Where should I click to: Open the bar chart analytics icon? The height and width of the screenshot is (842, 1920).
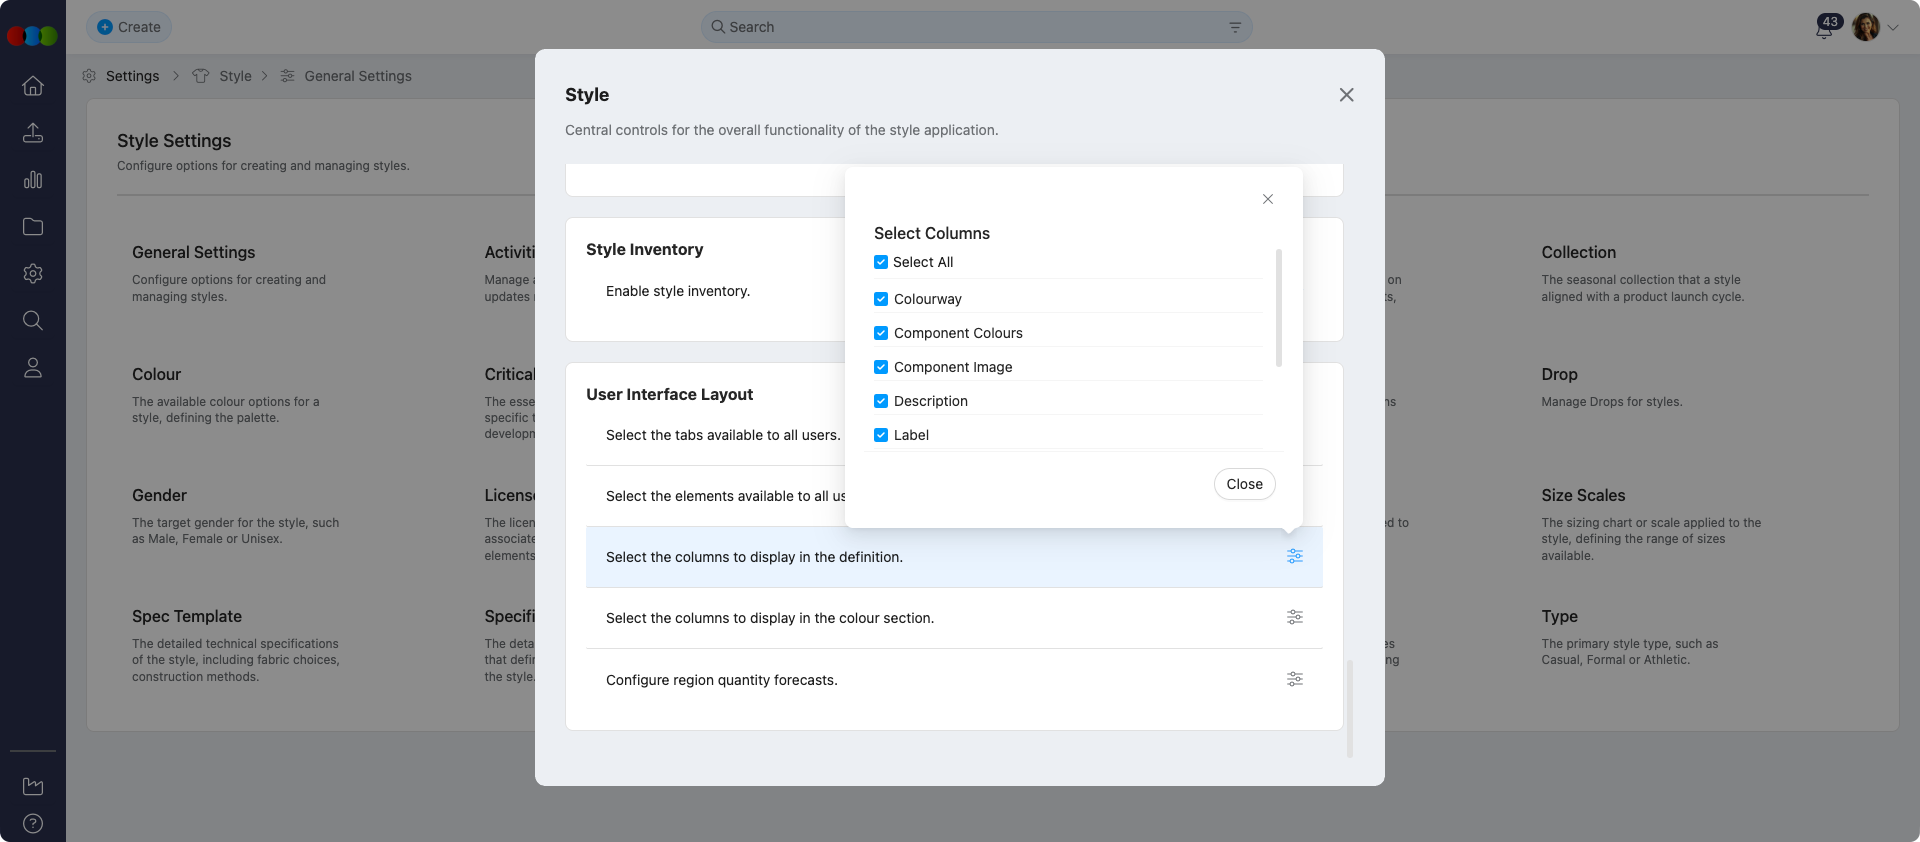pos(33,180)
